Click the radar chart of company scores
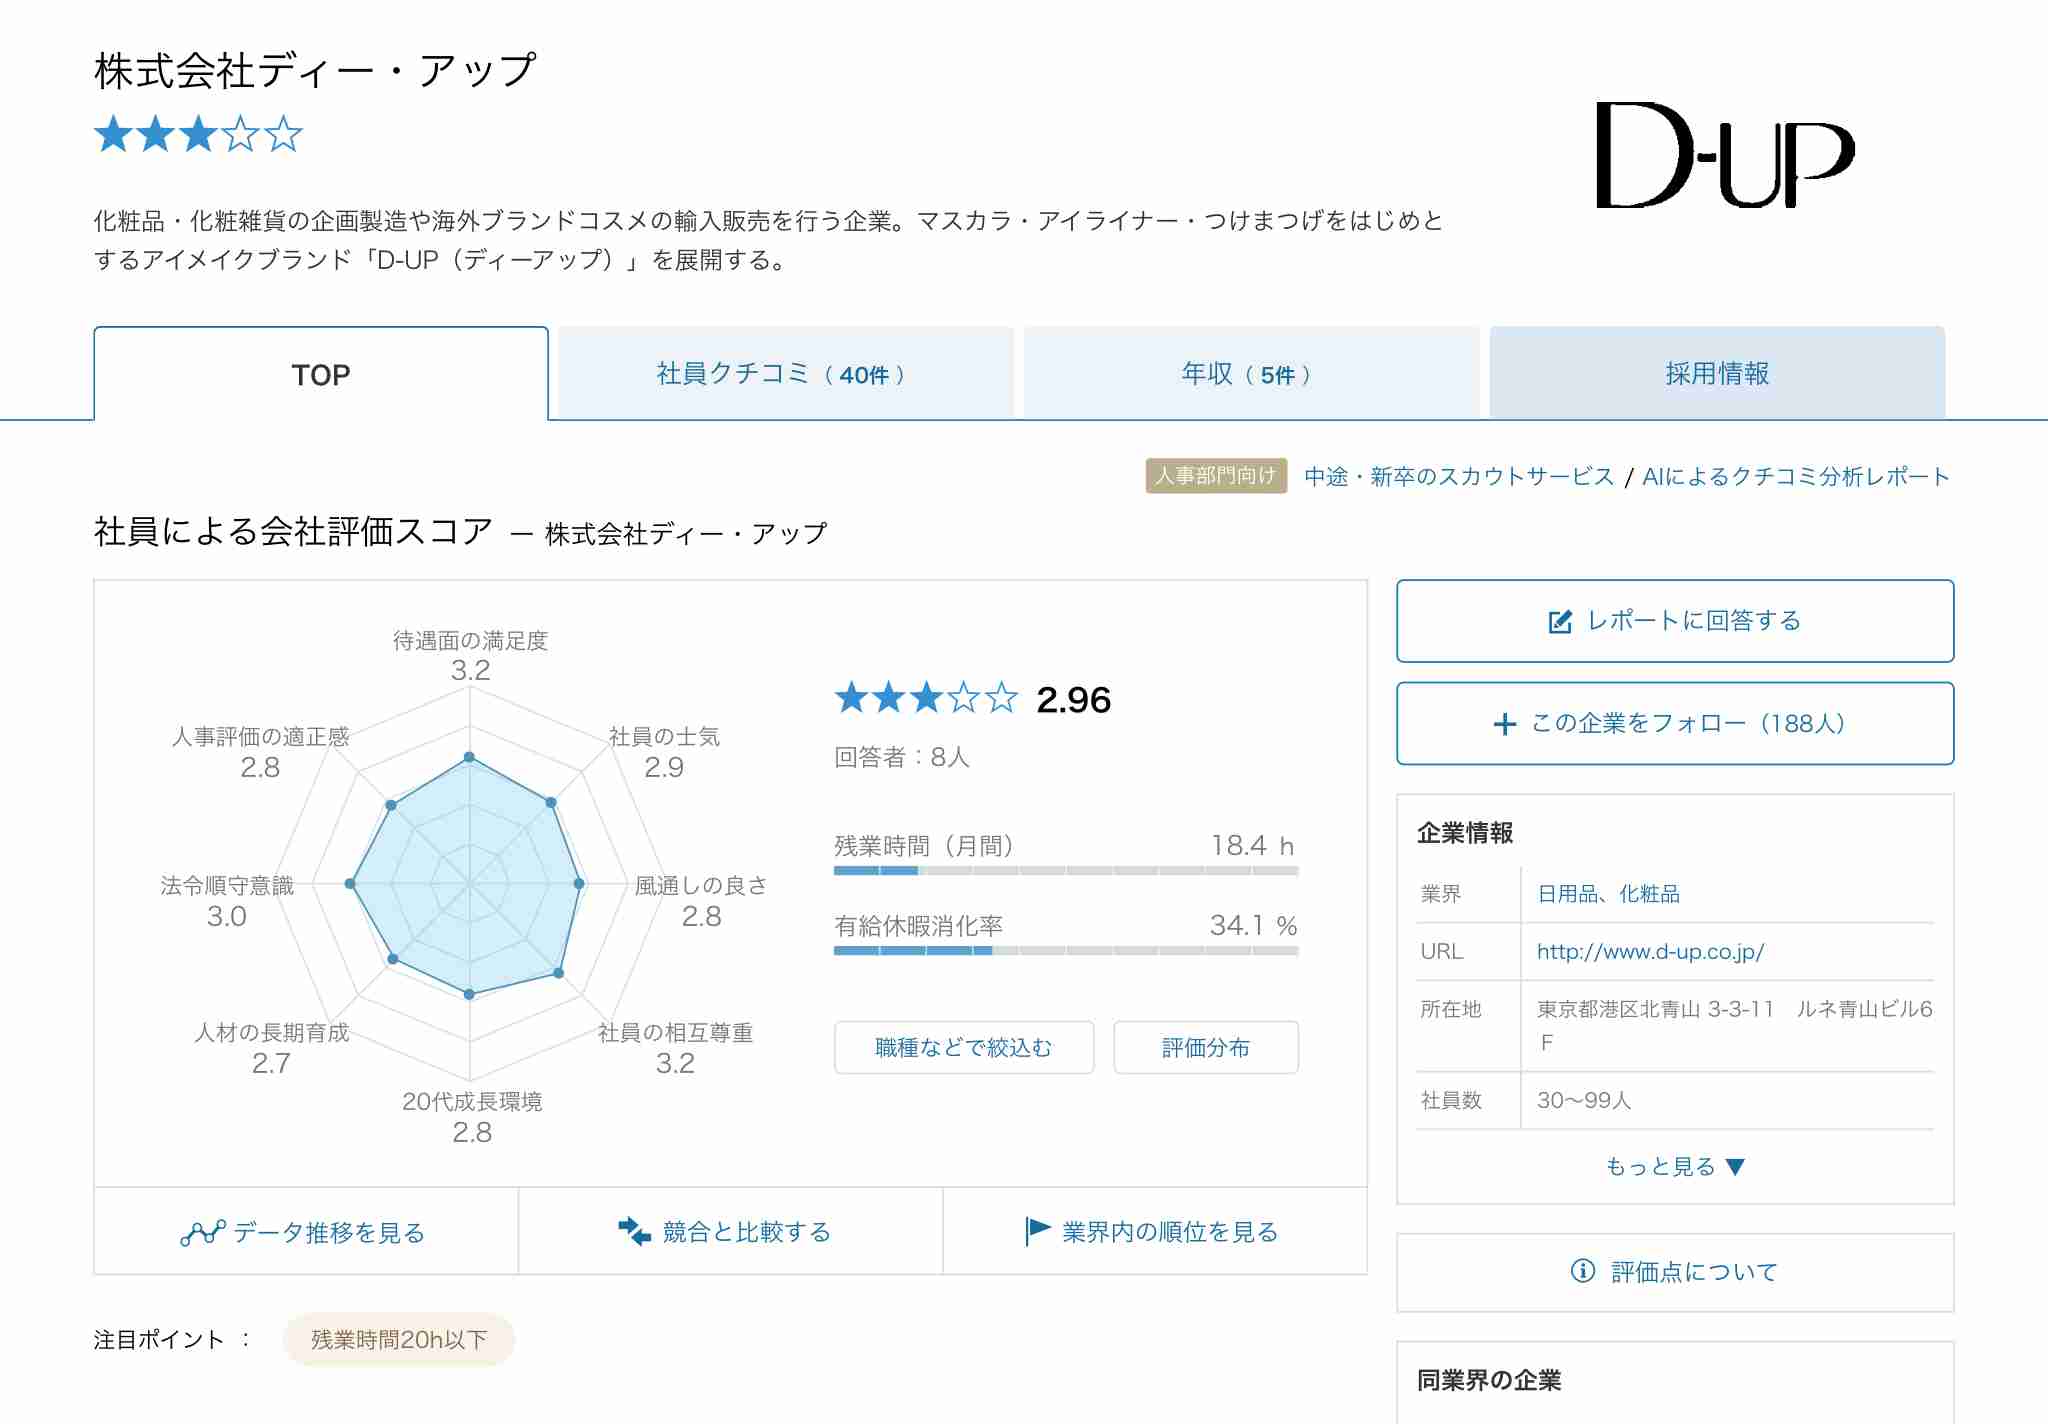Image resolution: width=2048 pixels, height=1424 pixels. [470, 880]
